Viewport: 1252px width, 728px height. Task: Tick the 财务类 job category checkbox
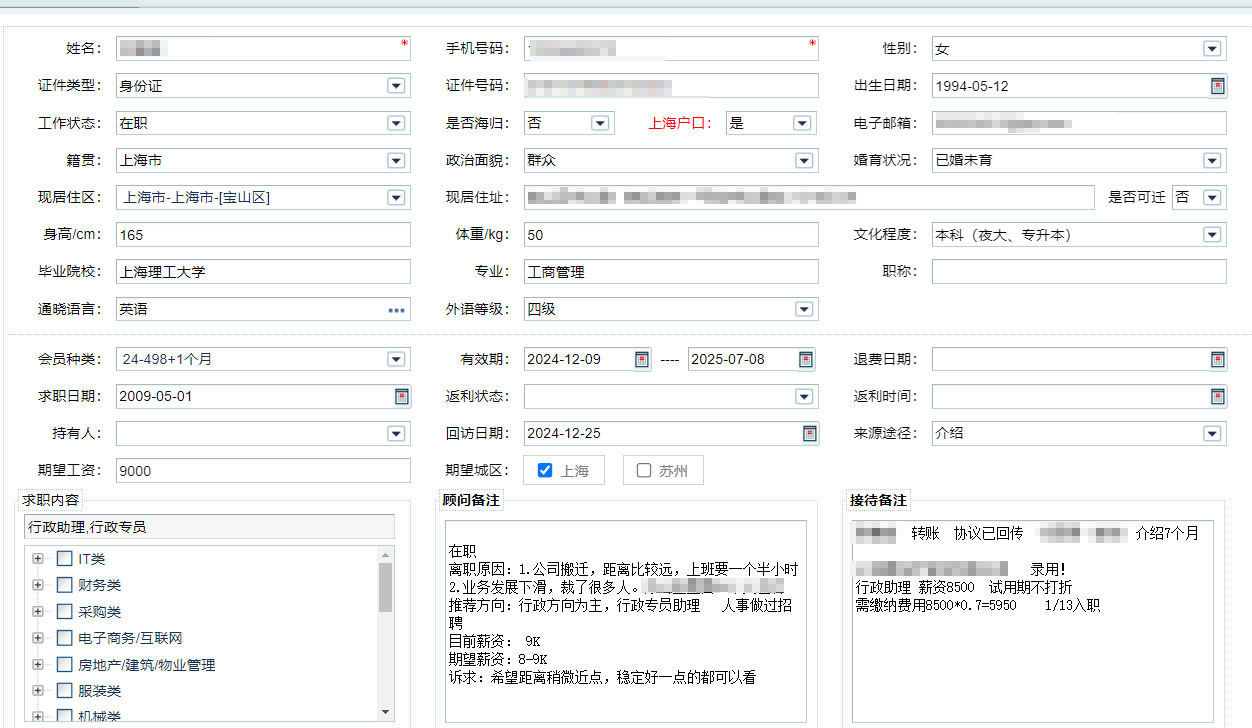[x=64, y=585]
